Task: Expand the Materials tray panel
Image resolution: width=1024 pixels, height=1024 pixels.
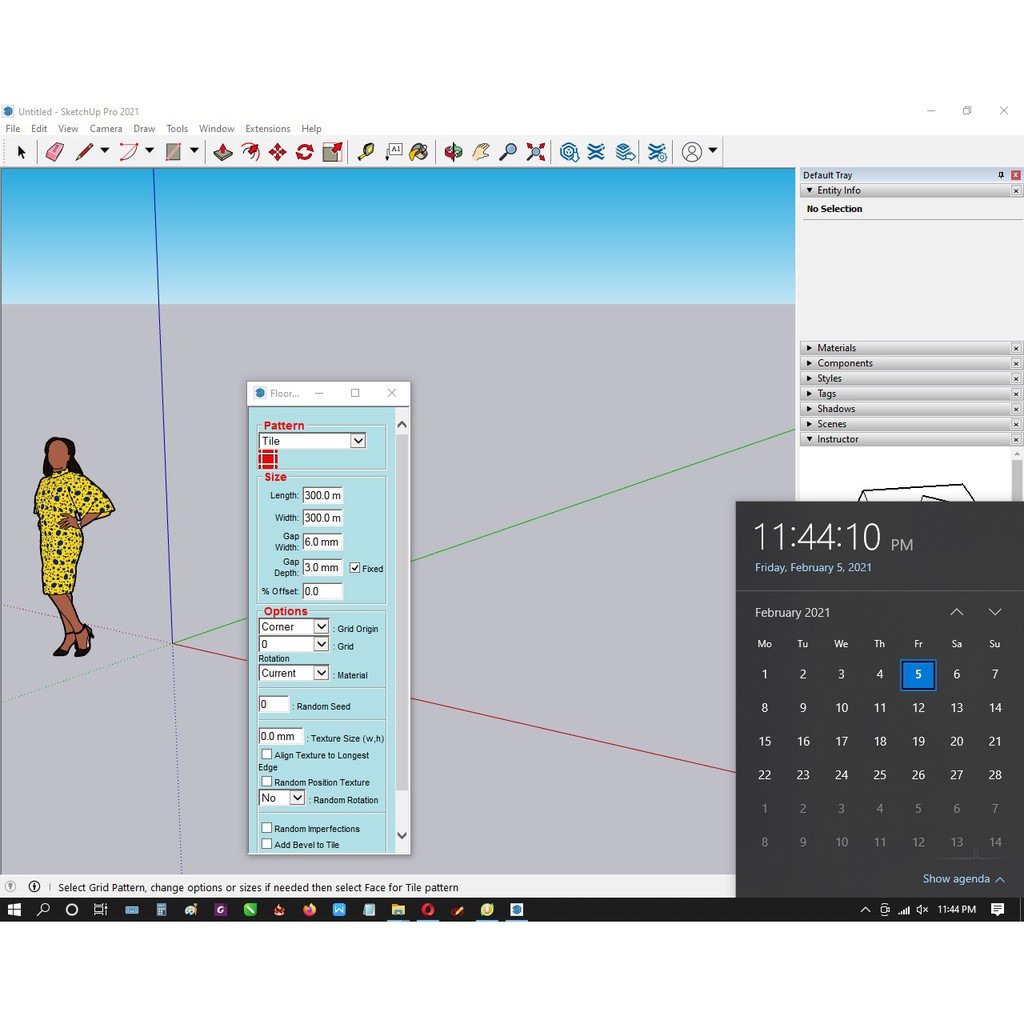Action: click(x=836, y=348)
